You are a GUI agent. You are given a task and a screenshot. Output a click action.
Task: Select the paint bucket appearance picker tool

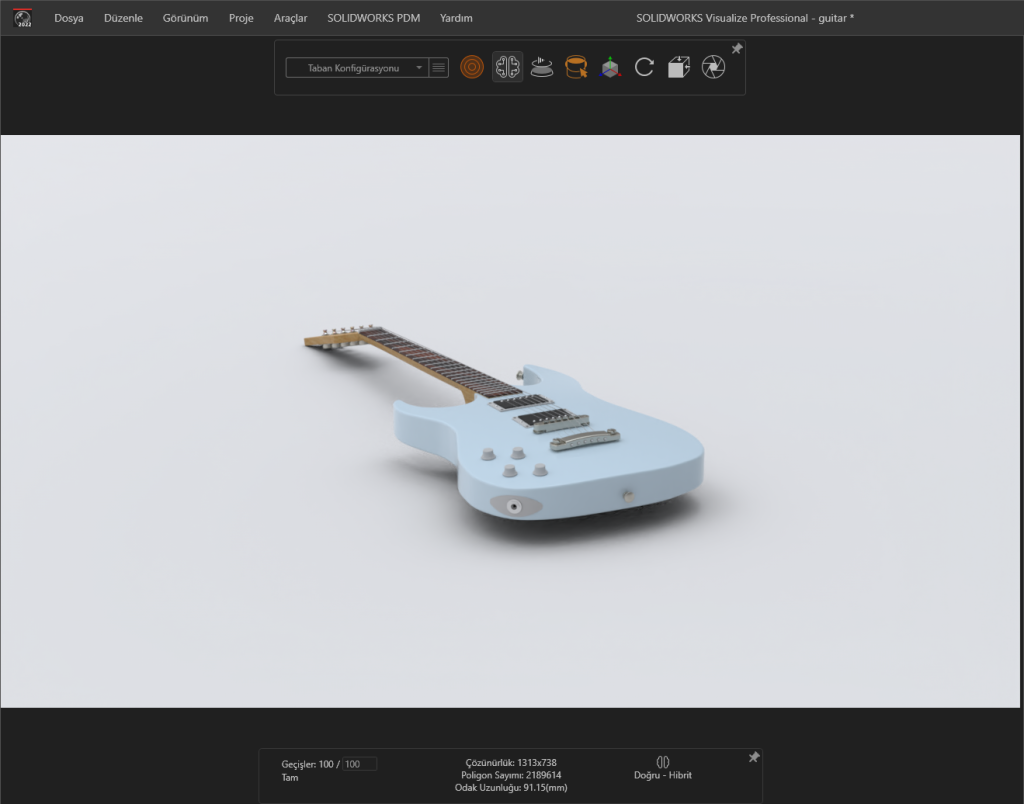(x=576, y=67)
